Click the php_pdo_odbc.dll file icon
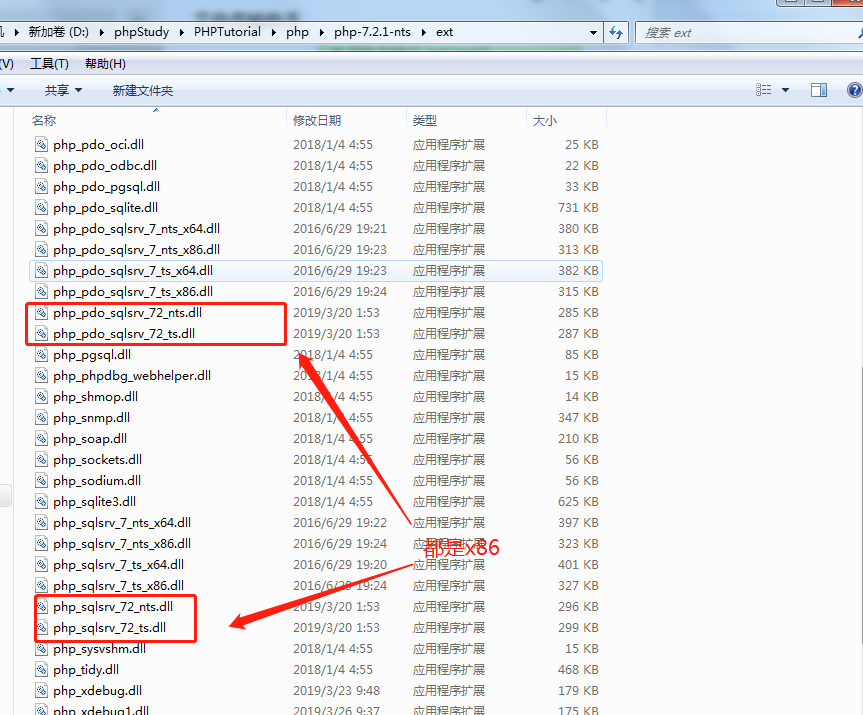Screen dimensions: 863x715 pos(41,166)
